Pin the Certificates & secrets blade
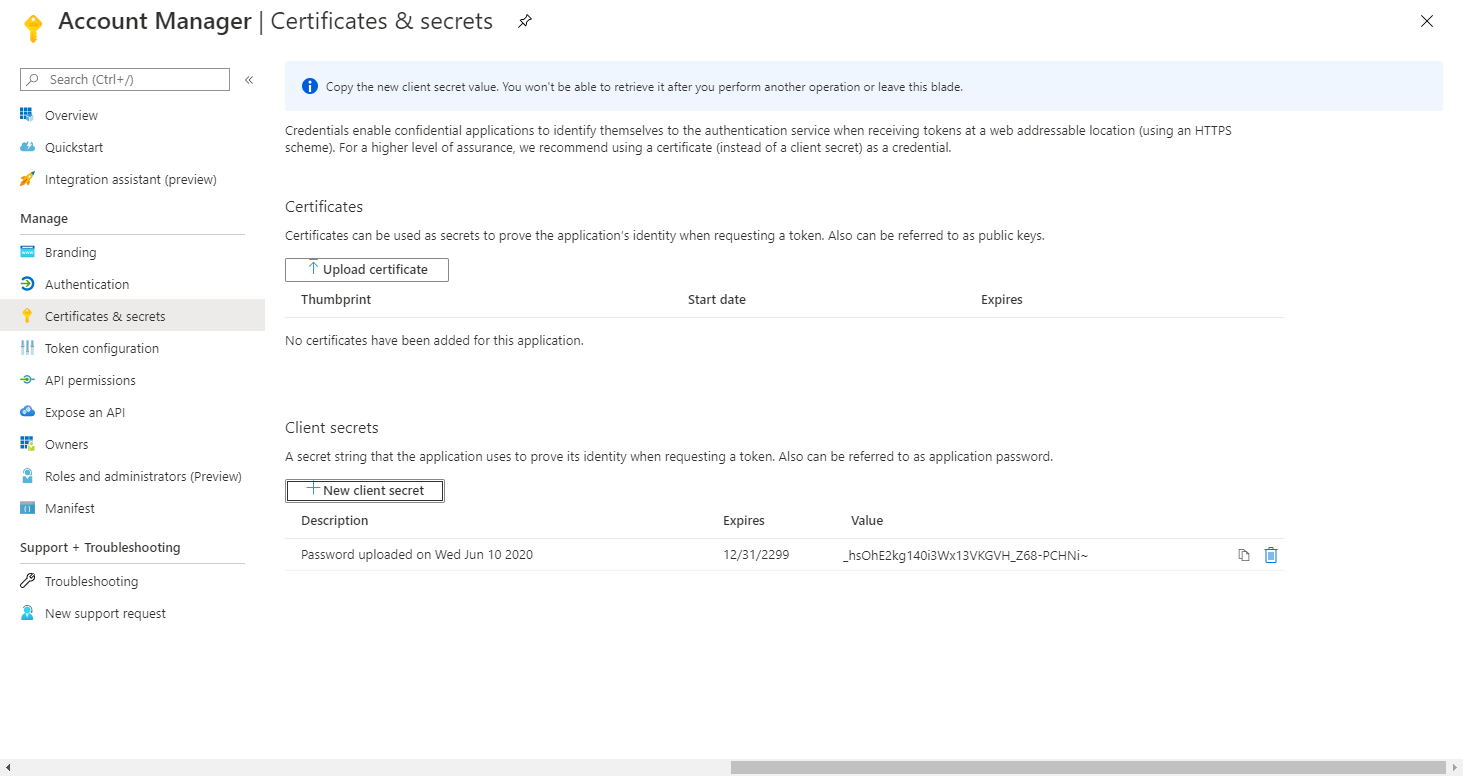1463x776 pixels. 525,21
